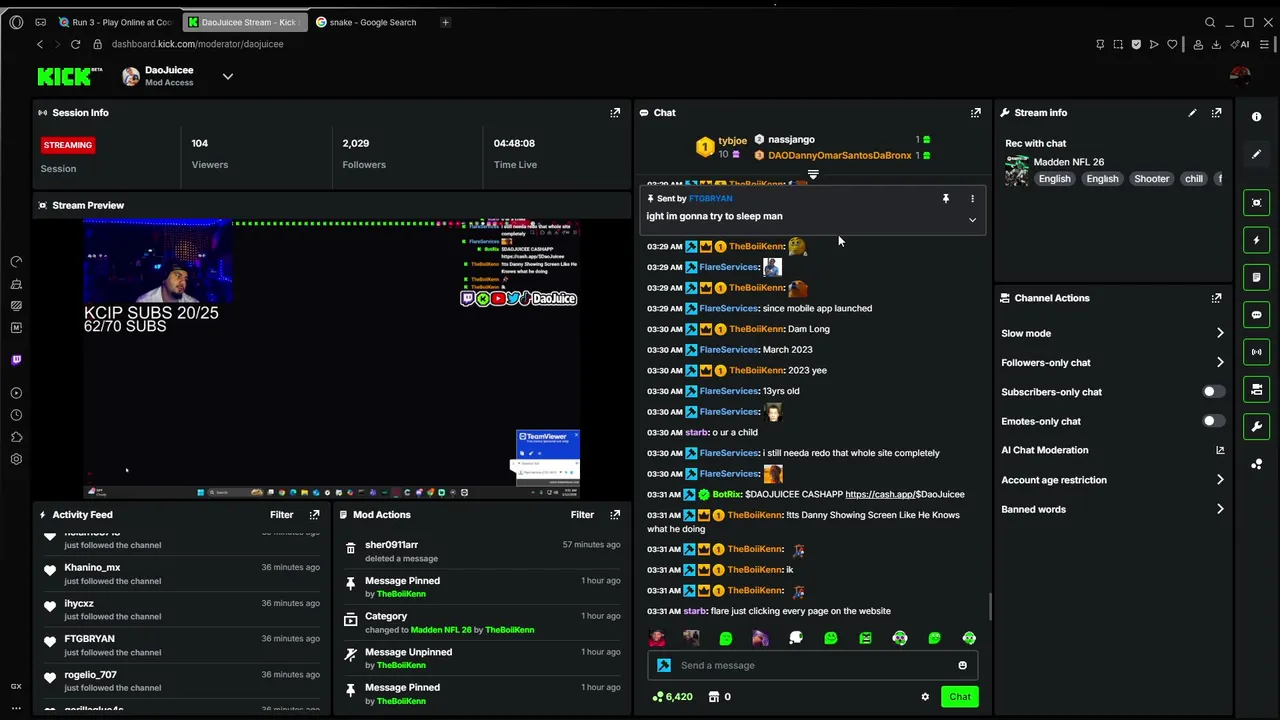
Task: Collapse the chat leaderboard arrow
Action: pyautogui.click(x=813, y=175)
